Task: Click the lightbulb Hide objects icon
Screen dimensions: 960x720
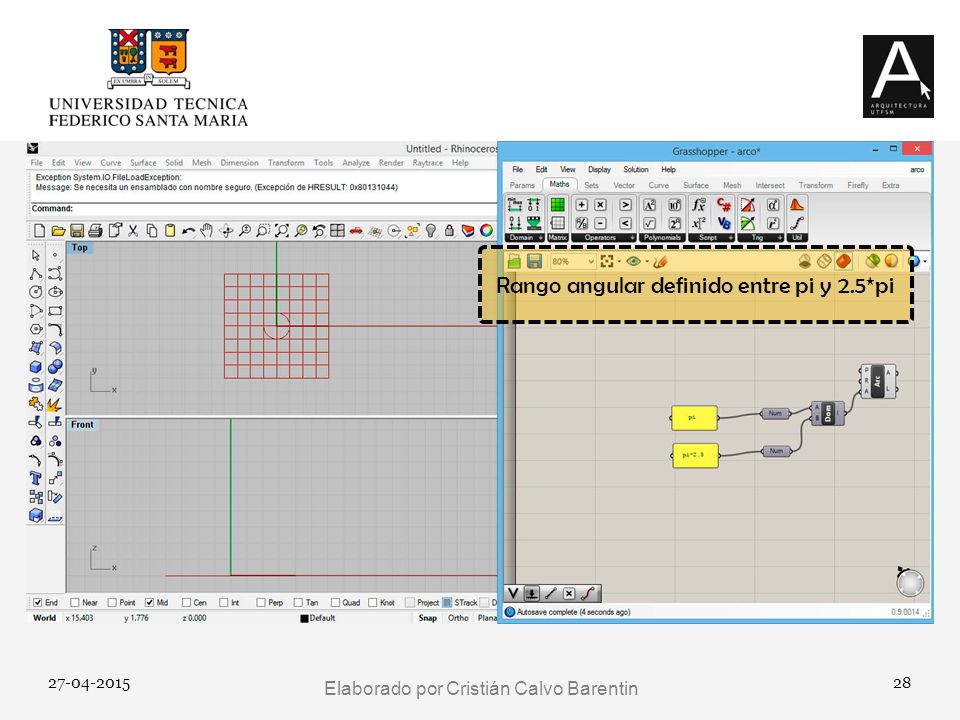Action: coord(431,231)
